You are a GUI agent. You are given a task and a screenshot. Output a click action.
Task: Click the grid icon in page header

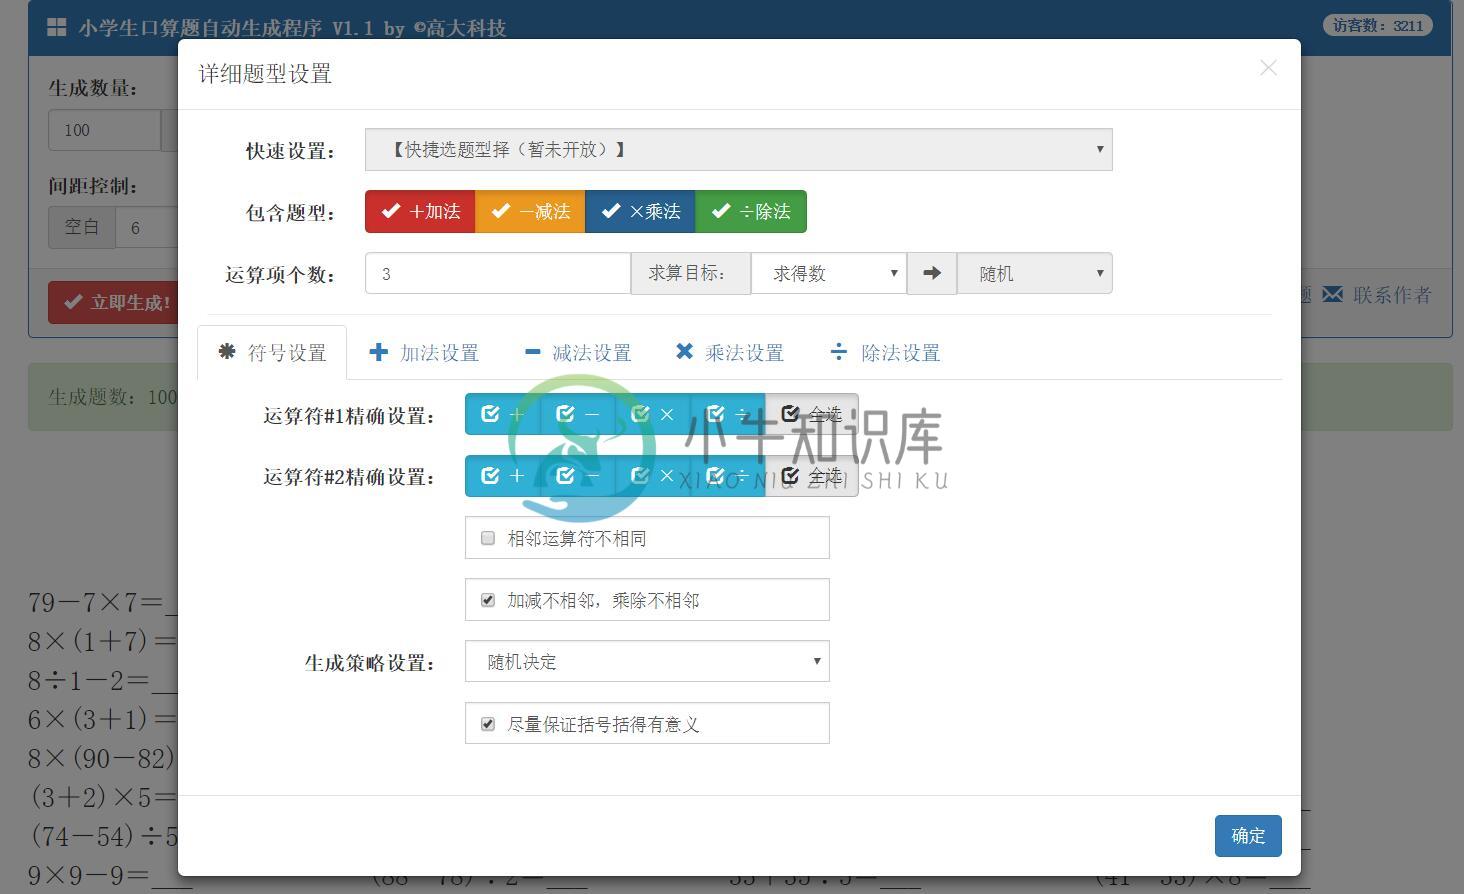[x=57, y=27]
